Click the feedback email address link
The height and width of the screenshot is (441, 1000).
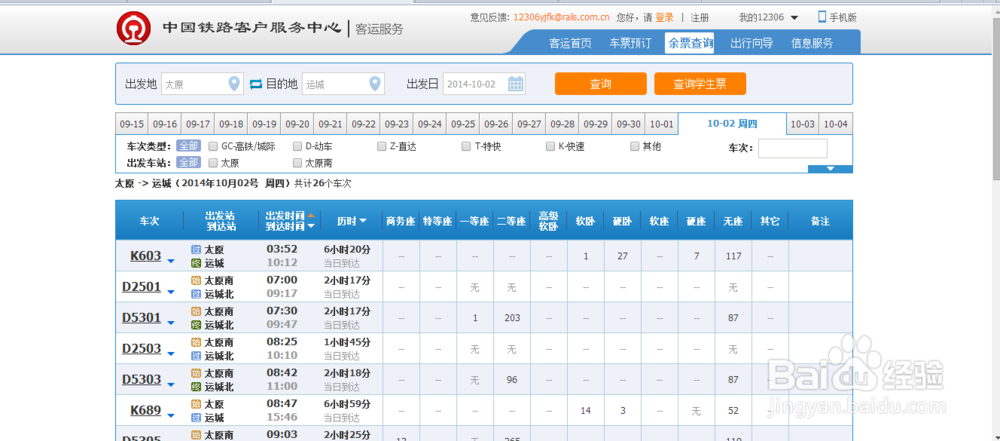(561, 17)
